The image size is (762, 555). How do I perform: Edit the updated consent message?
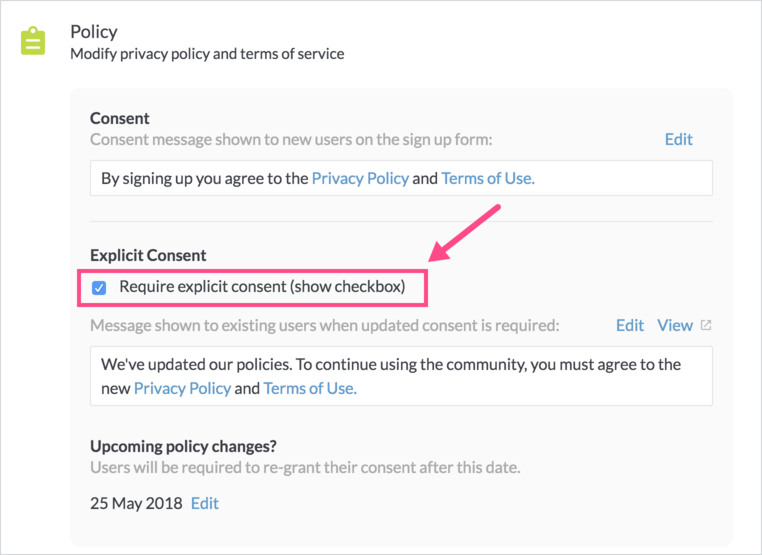[x=630, y=325]
